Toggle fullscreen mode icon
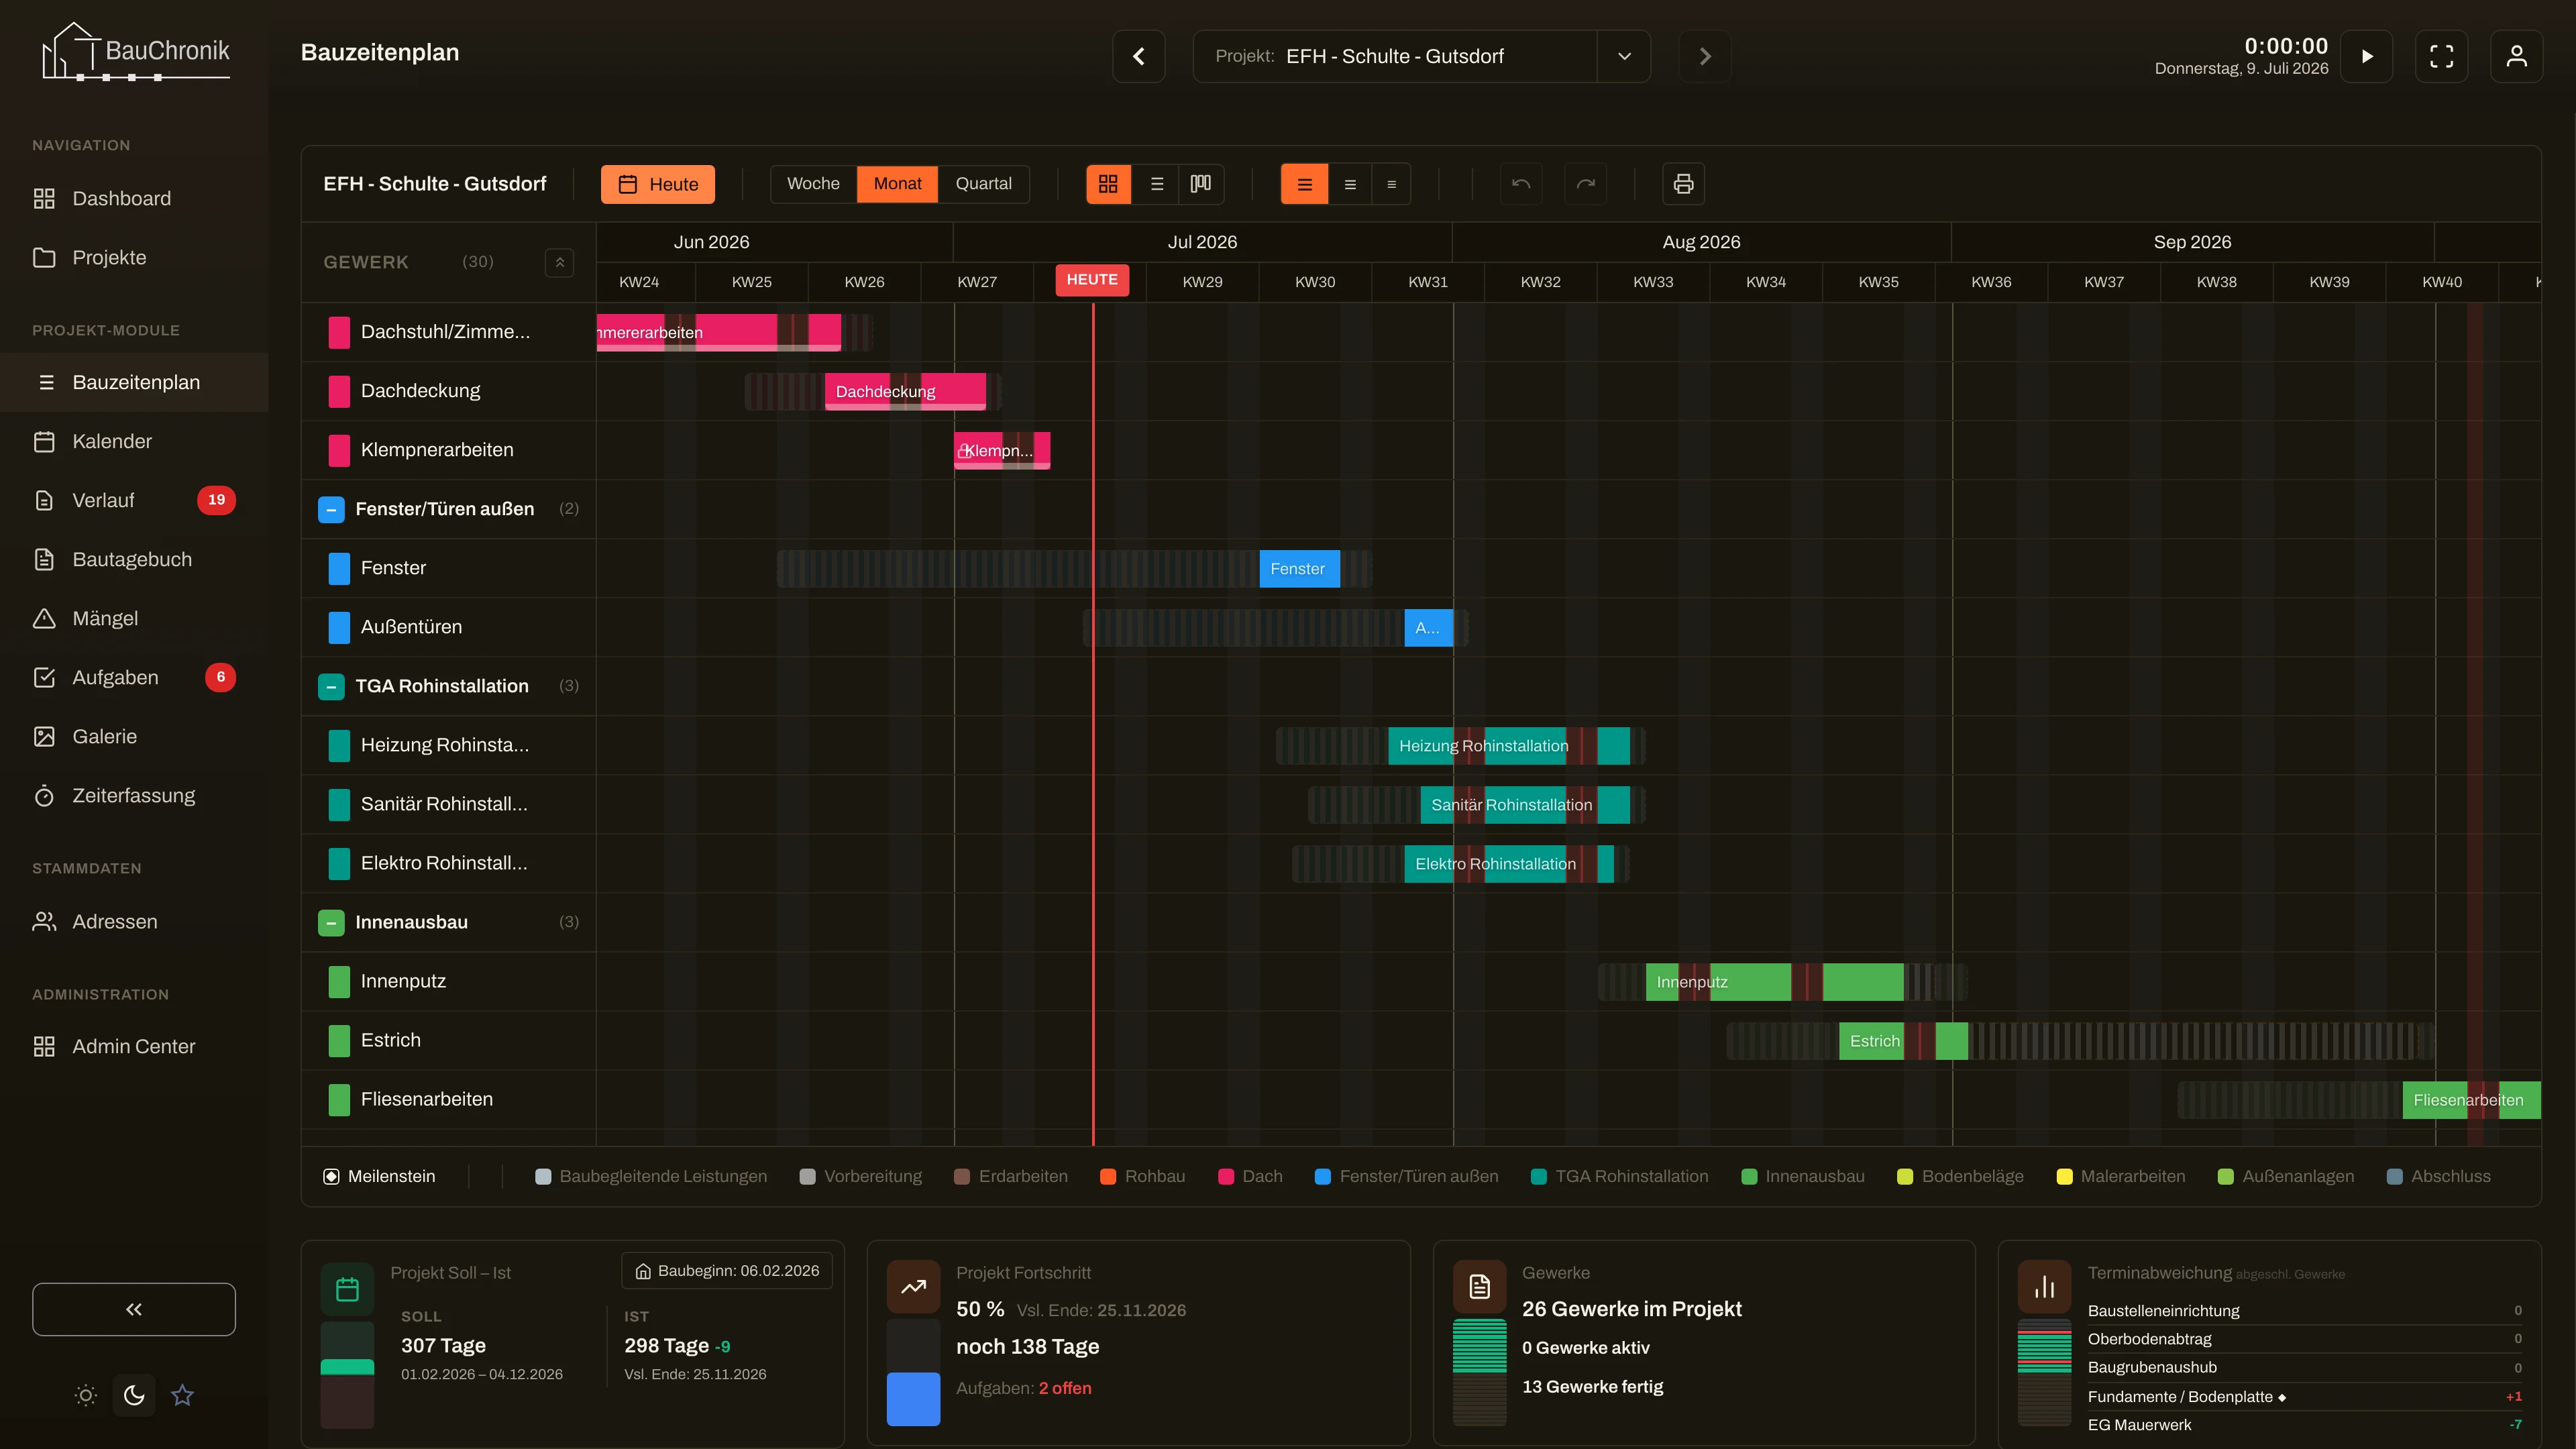The width and height of the screenshot is (2576, 1449). [2441, 56]
